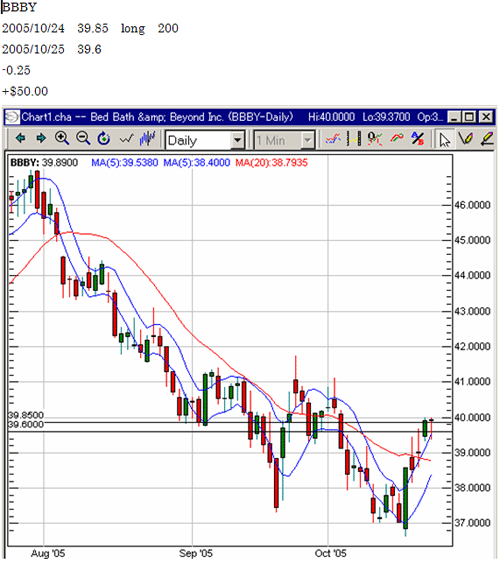The height and width of the screenshot is (564, 500).
Task: Click the 2005/10/24 entry date text
Action: point(33,28)
